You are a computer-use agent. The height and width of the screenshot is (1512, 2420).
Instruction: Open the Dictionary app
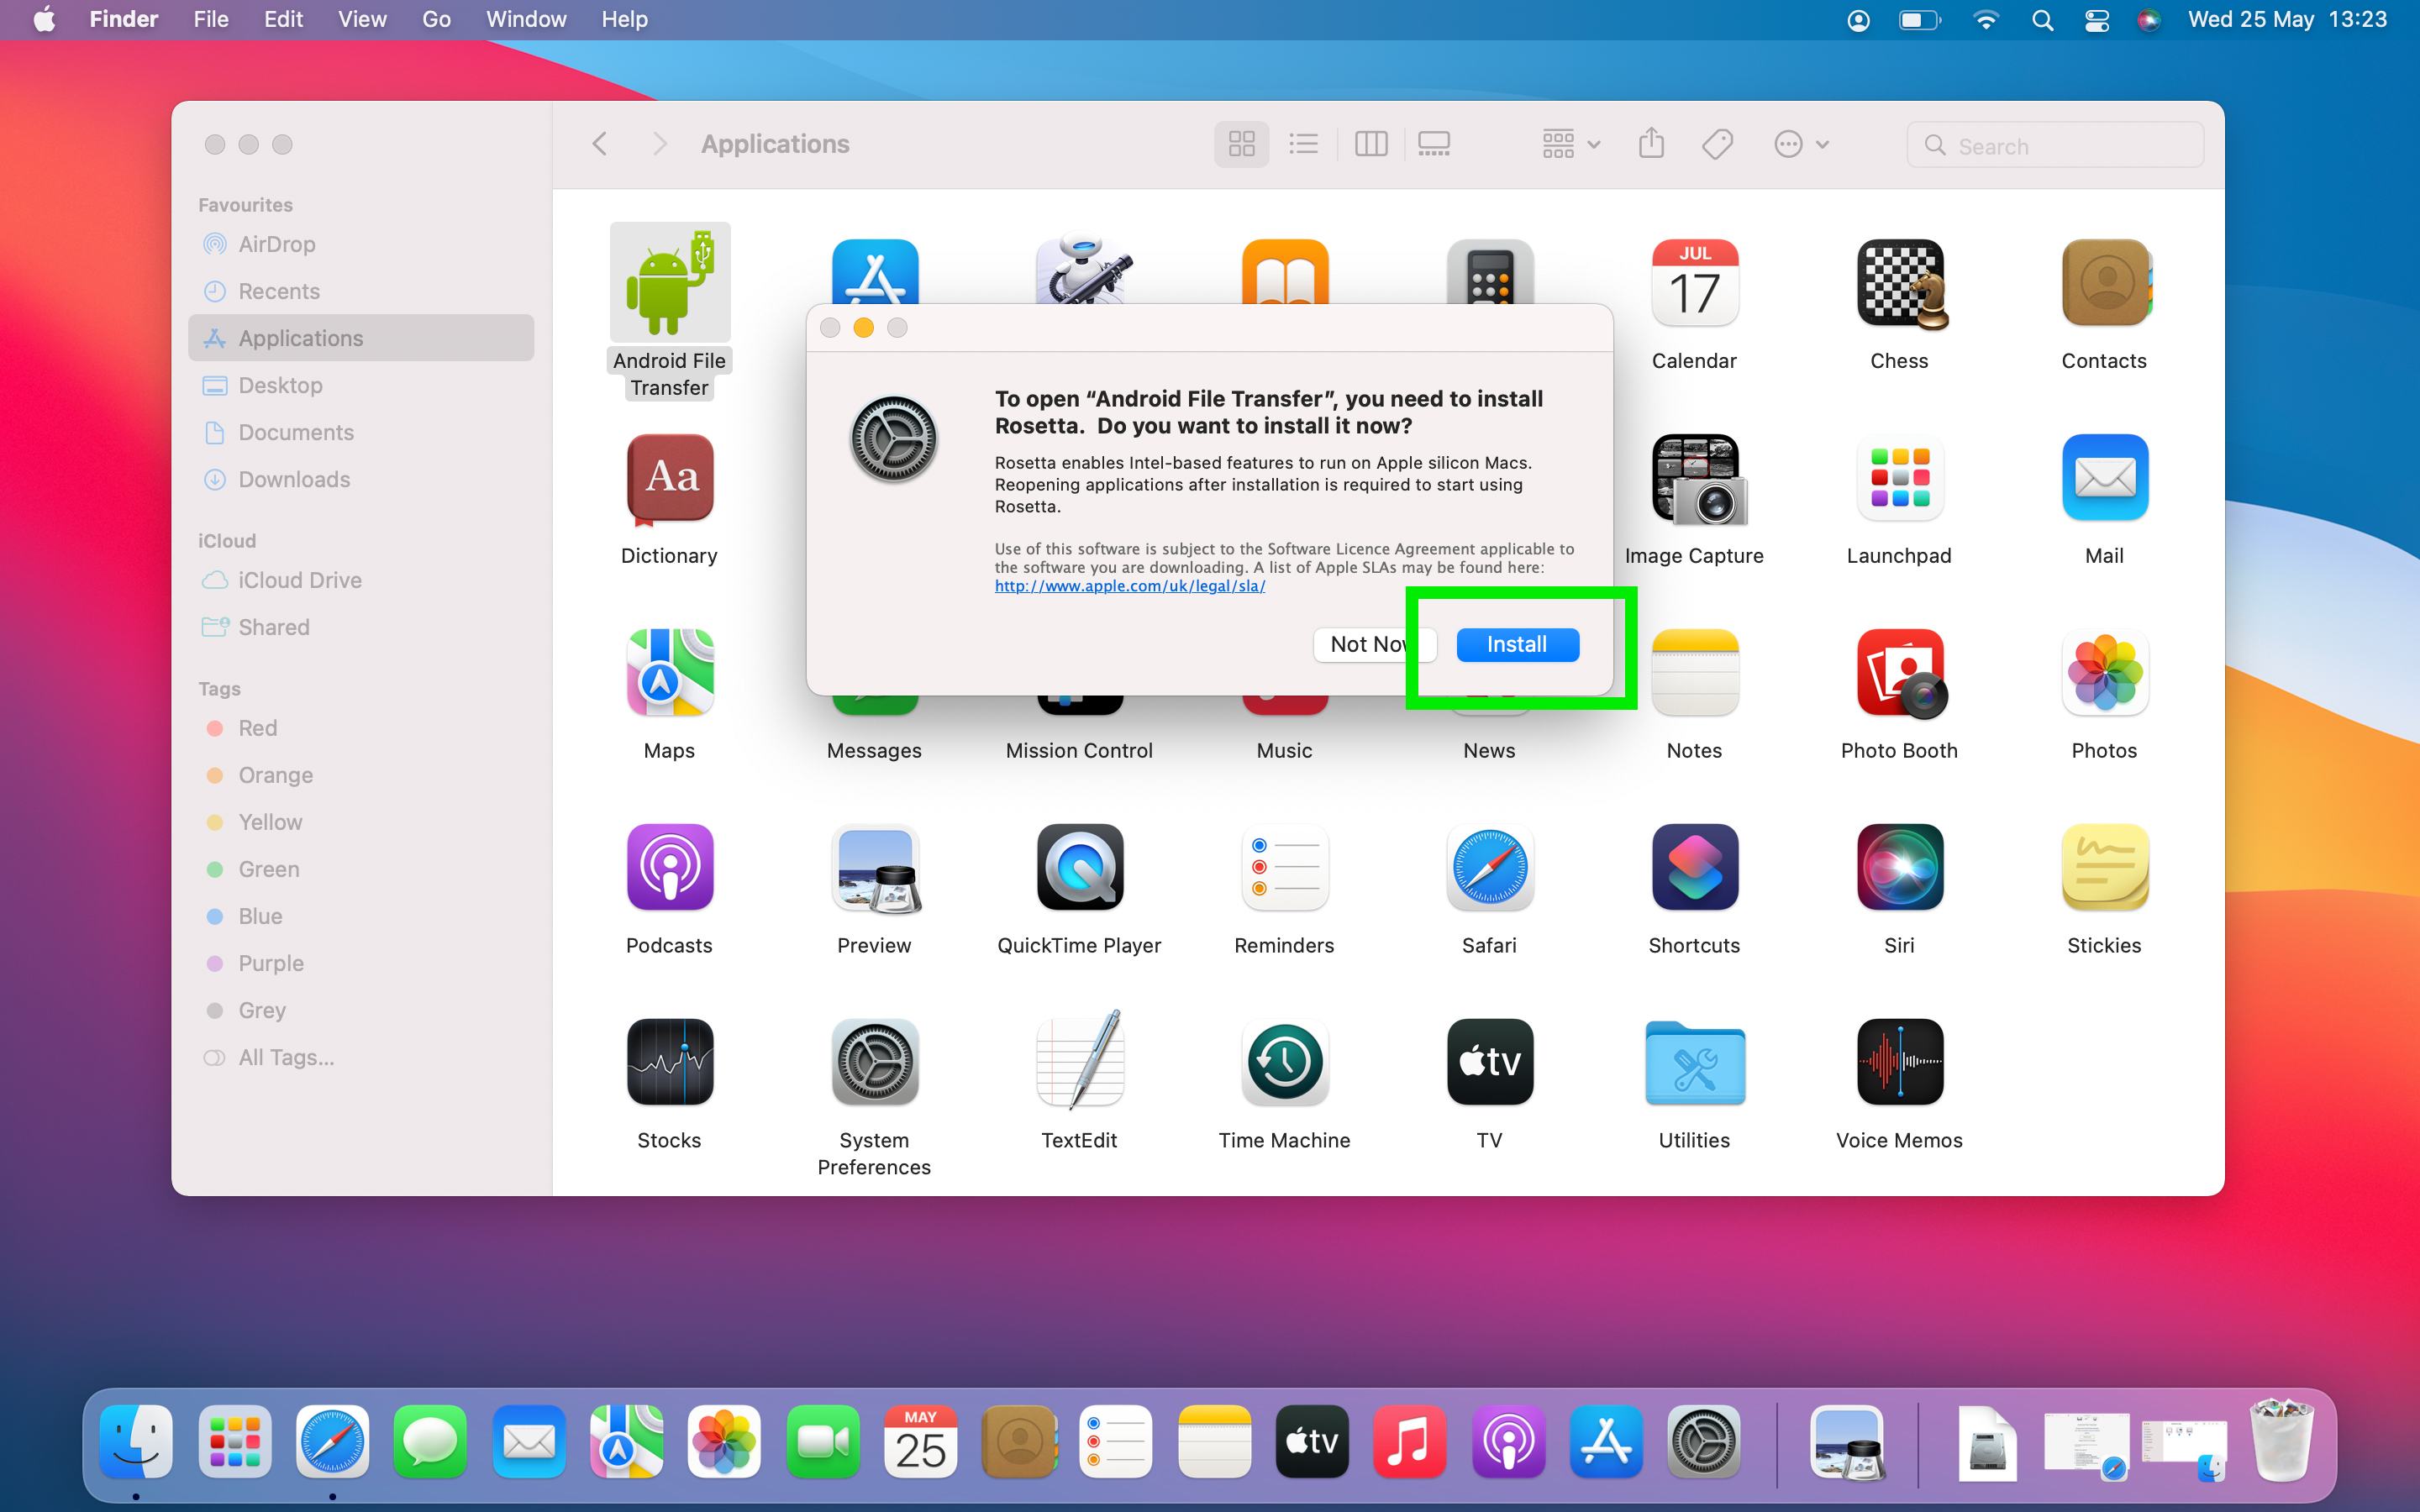coord(669,479)
